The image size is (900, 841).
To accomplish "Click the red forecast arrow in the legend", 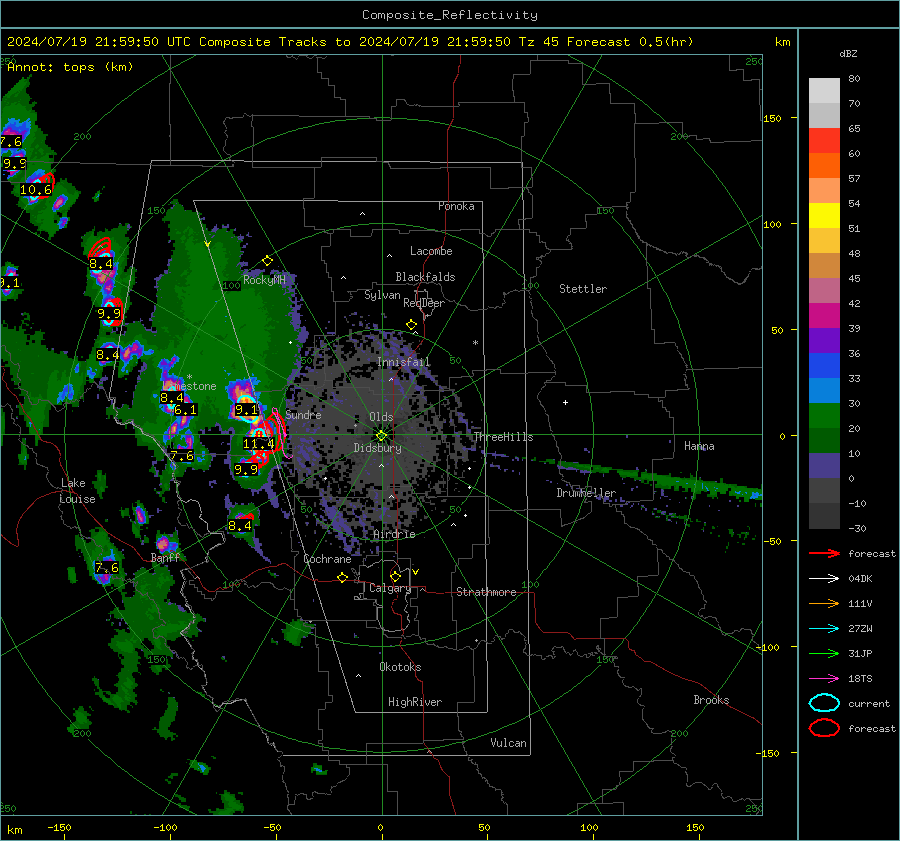I will coord(824,553).
